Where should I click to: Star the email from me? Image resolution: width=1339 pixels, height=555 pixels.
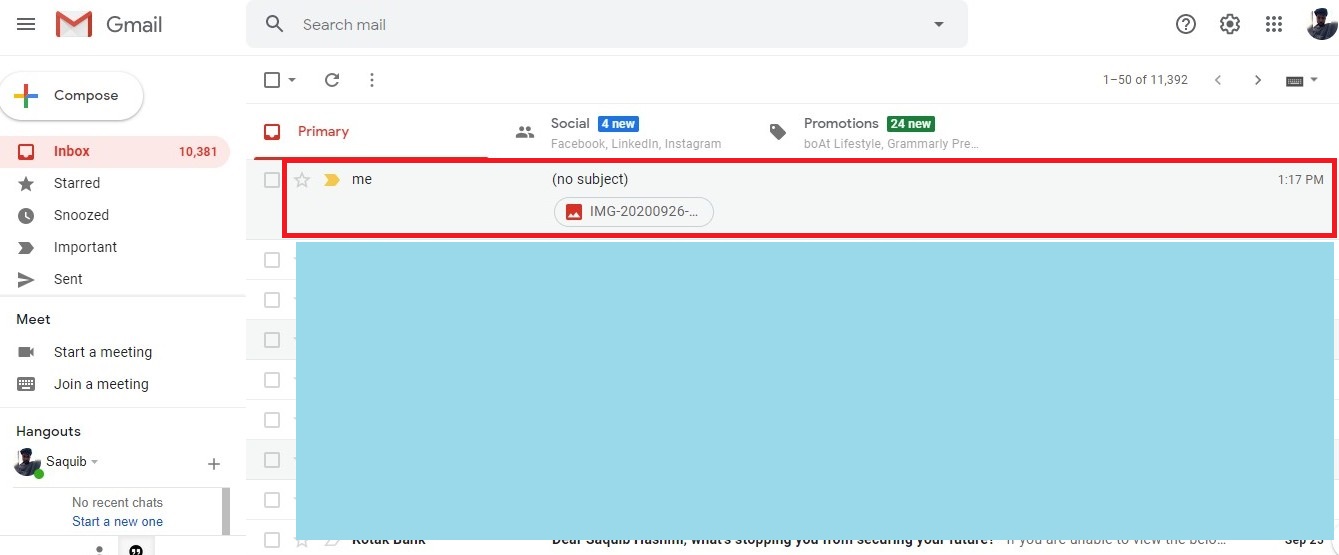302,180
